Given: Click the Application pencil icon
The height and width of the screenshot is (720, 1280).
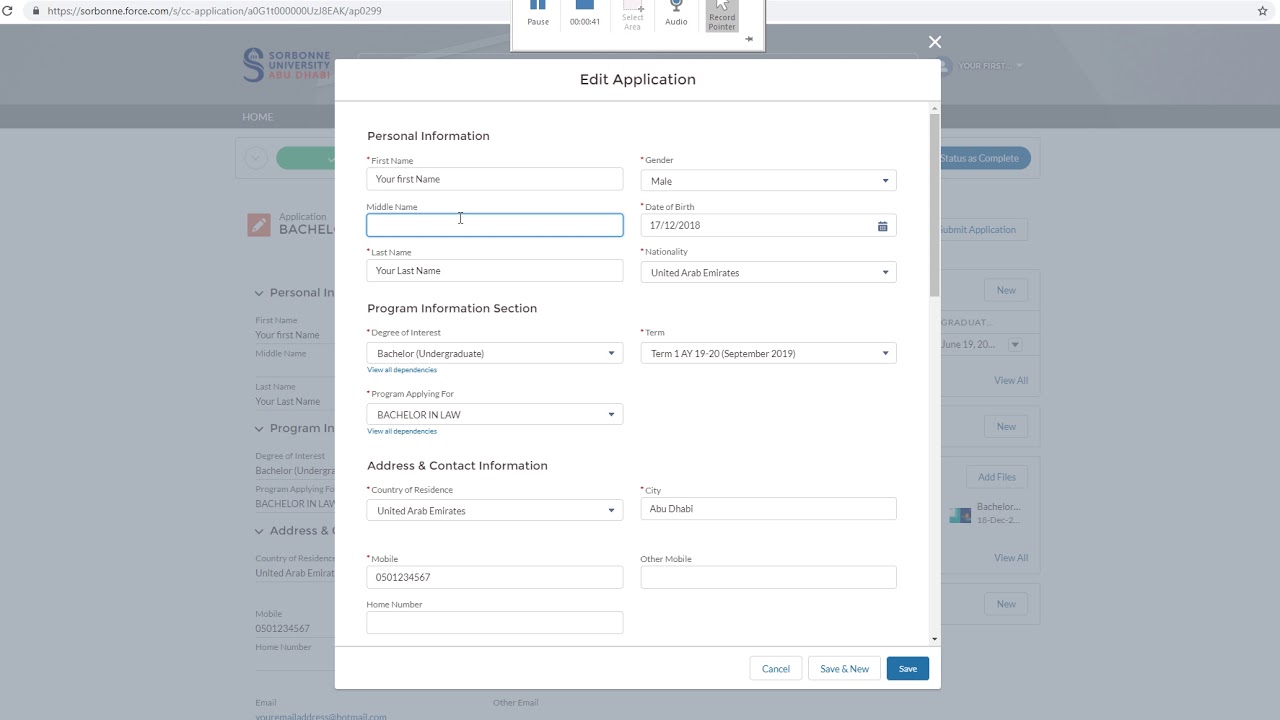Looking at the screenshot, I should point(259,225).
